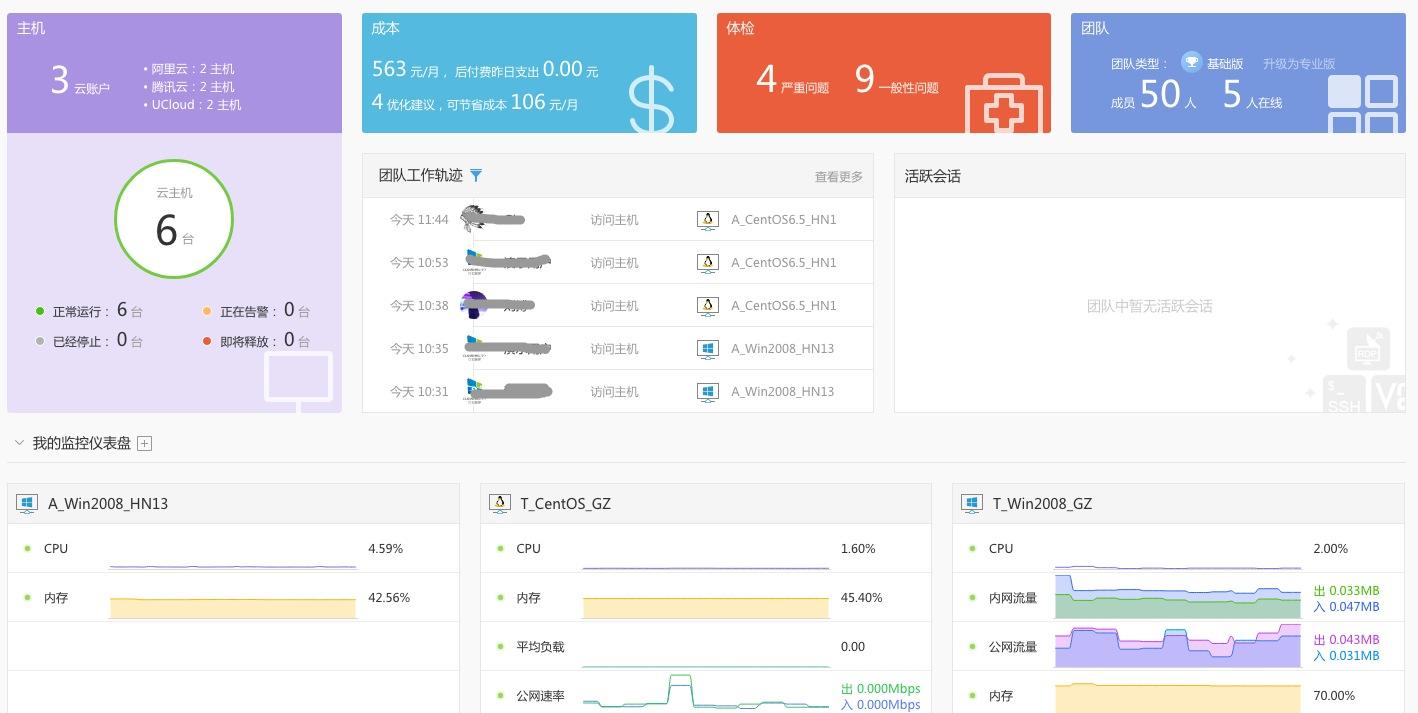Click the dollar sign icon in 成本 card
1418x713 pixels.
(x=652, y=100)
